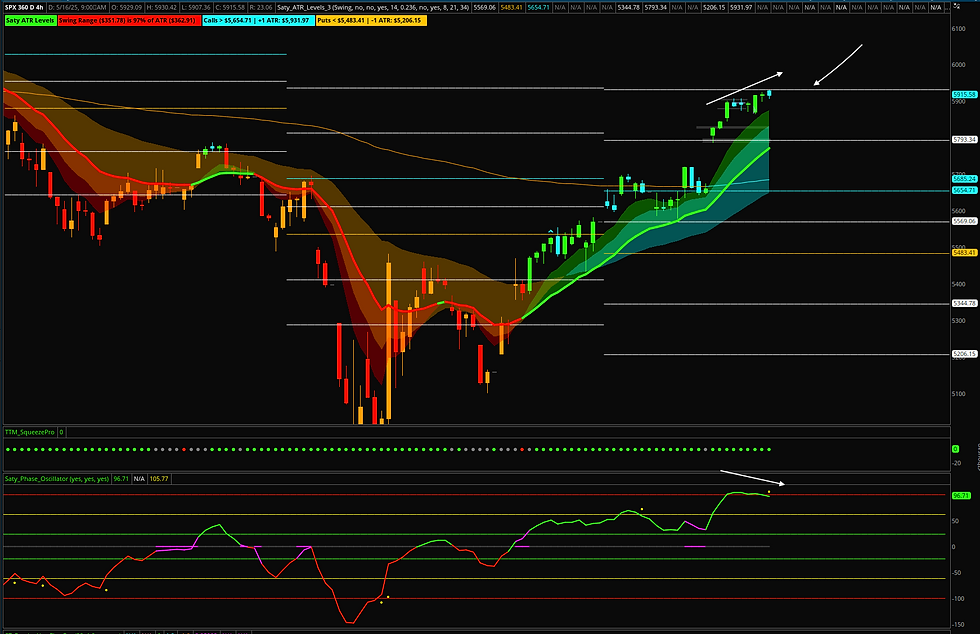
Task: Open the Saty_Phase_Oscillator study label
Action: coord(58,479)
